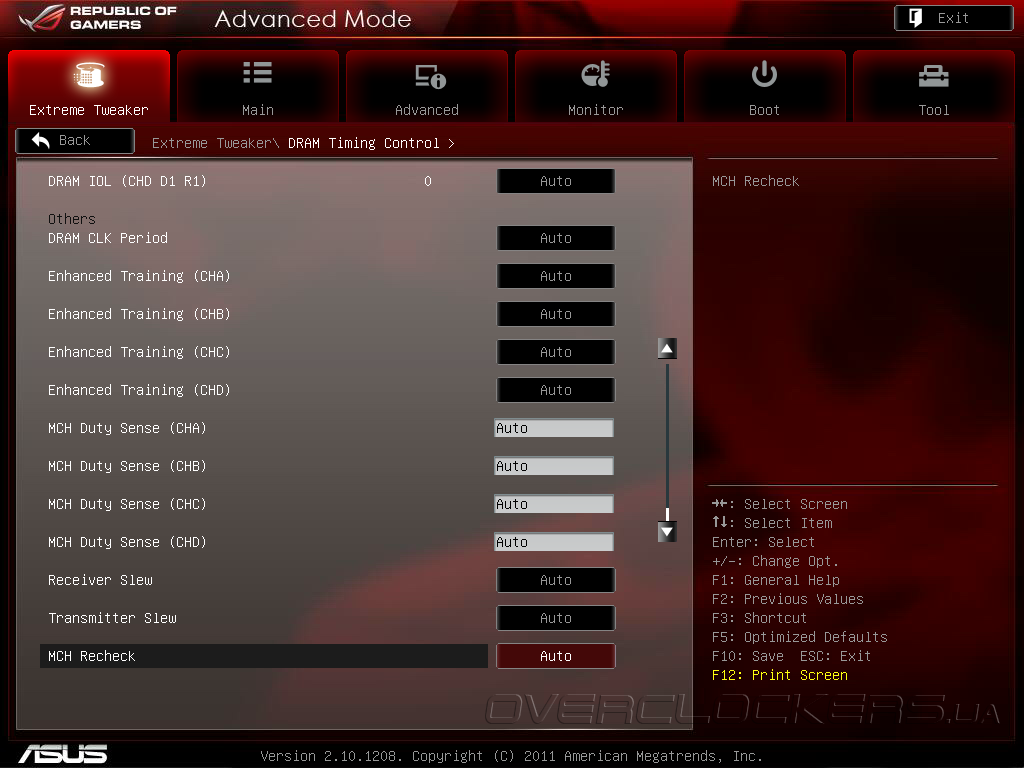Screen dimensions: 1024x768
Task: Go to the Boot tab
Action: (765, 86)
